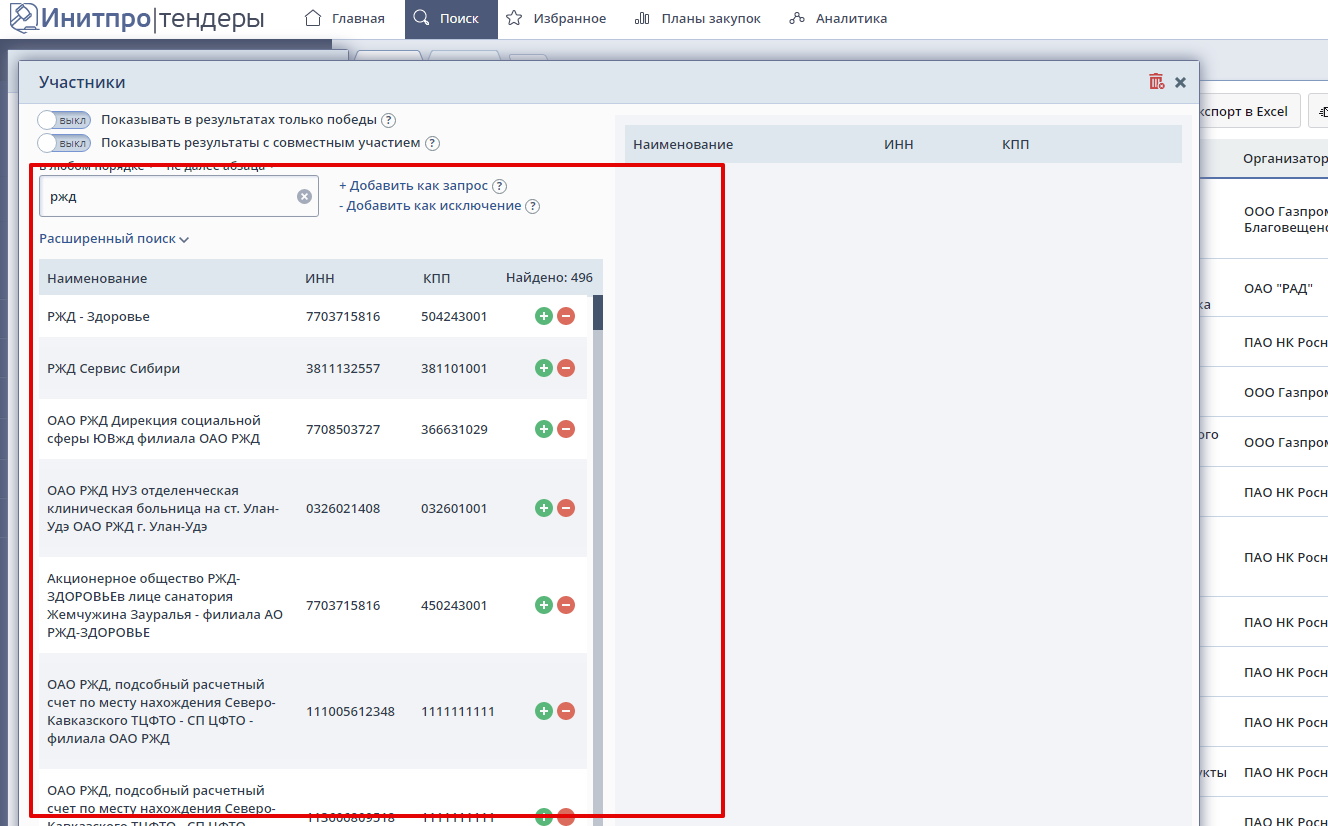Viewport: 1328px width, 826px height.
Task: Open help for joint participation option
Action: pos(432,143)
